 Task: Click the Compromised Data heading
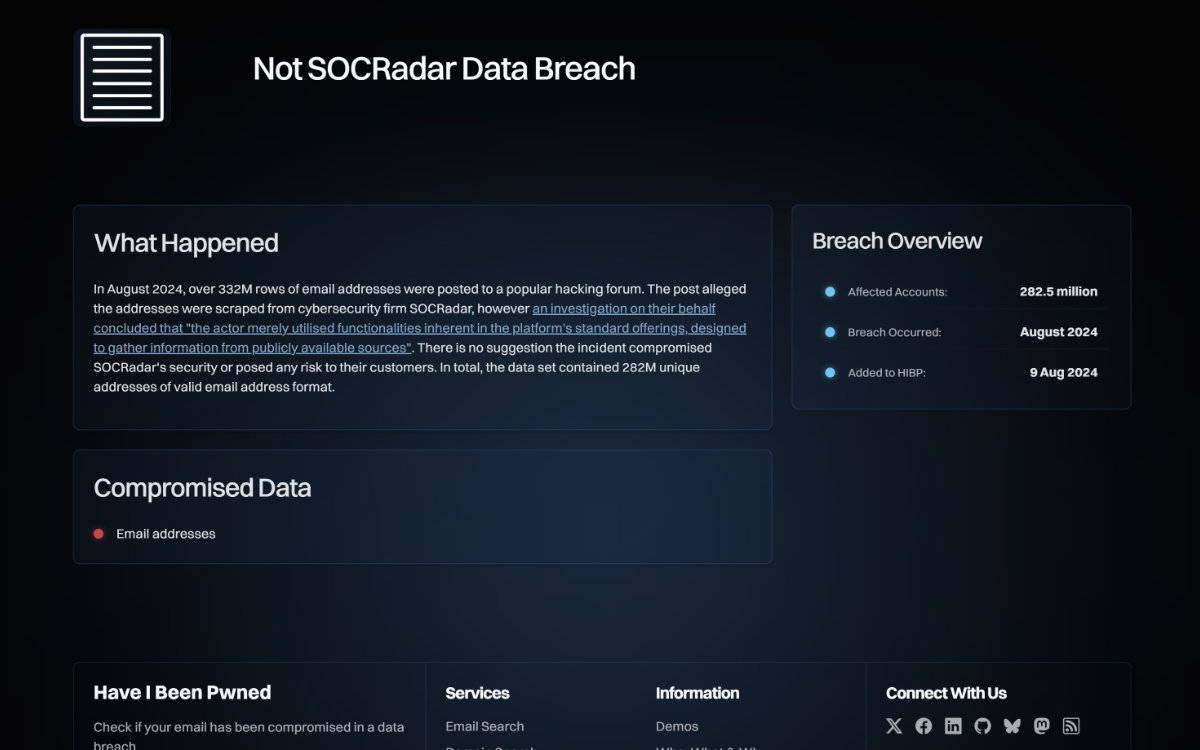click(202, 488)
